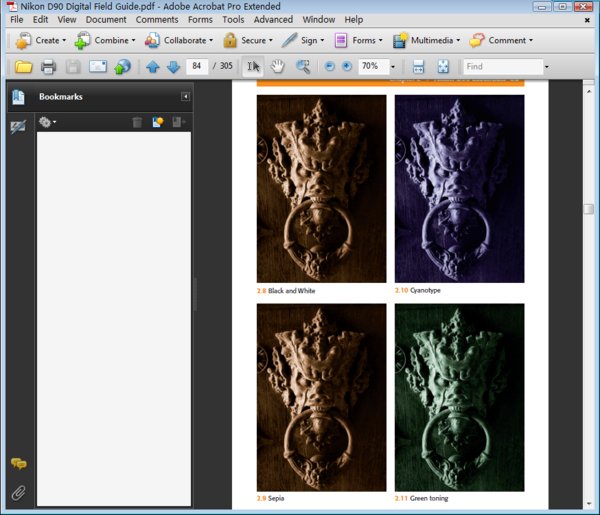Select the Hand tool
600x515 pixels.
point(278,67)
